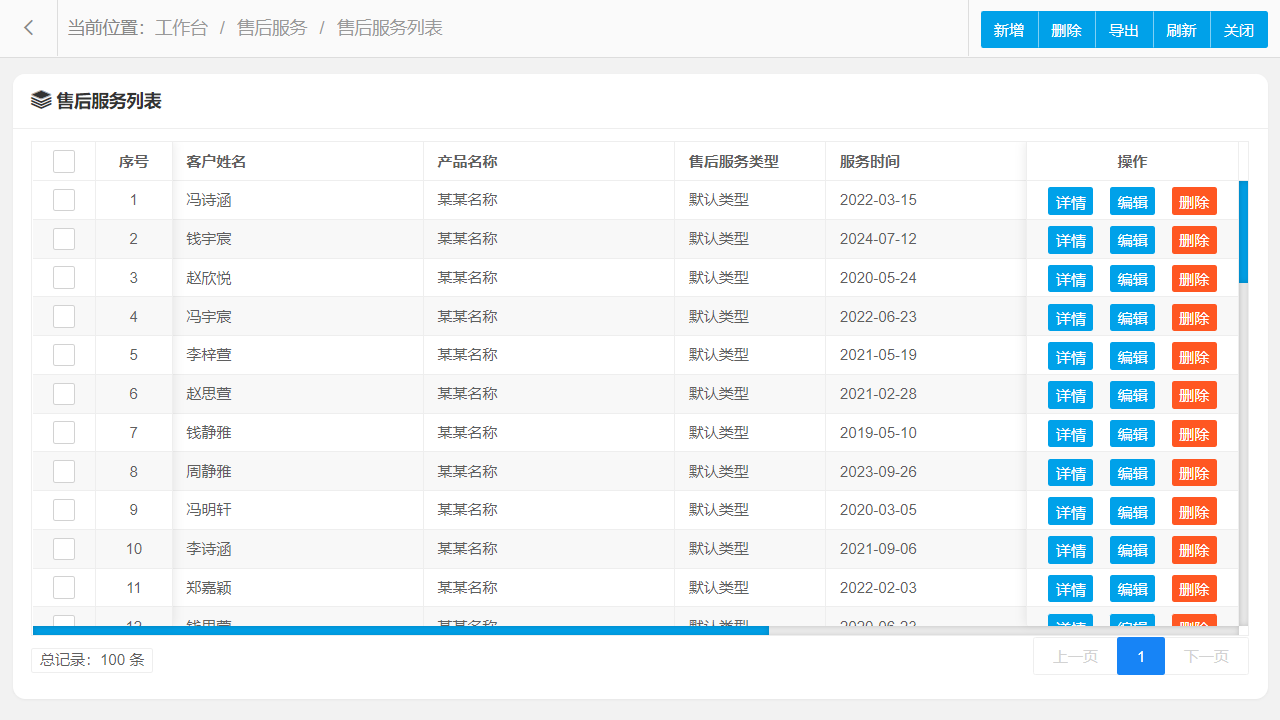This screenshot has width=1280, height=720.
Task: Go to 下一页 in pagination
Action: pos(1206,656)
